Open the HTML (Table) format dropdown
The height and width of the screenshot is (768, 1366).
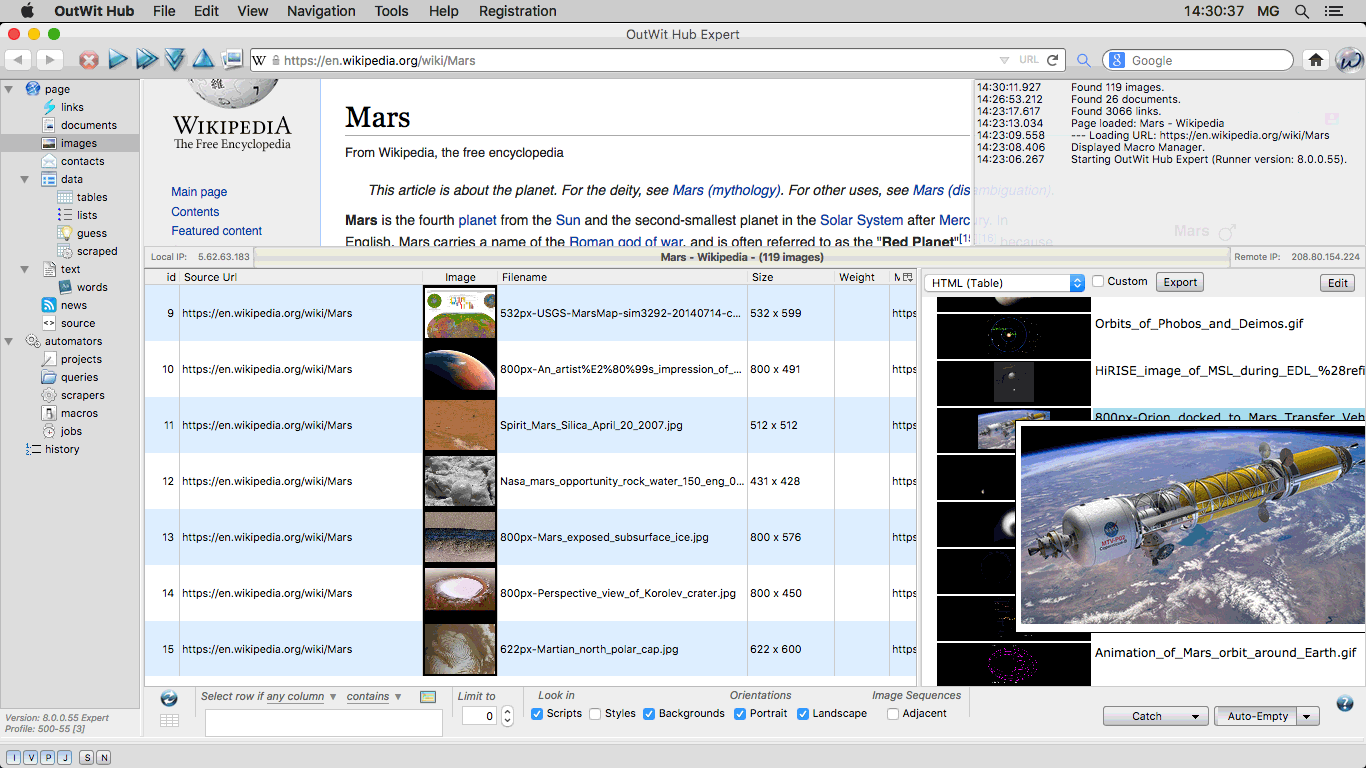click(1004, 283)
